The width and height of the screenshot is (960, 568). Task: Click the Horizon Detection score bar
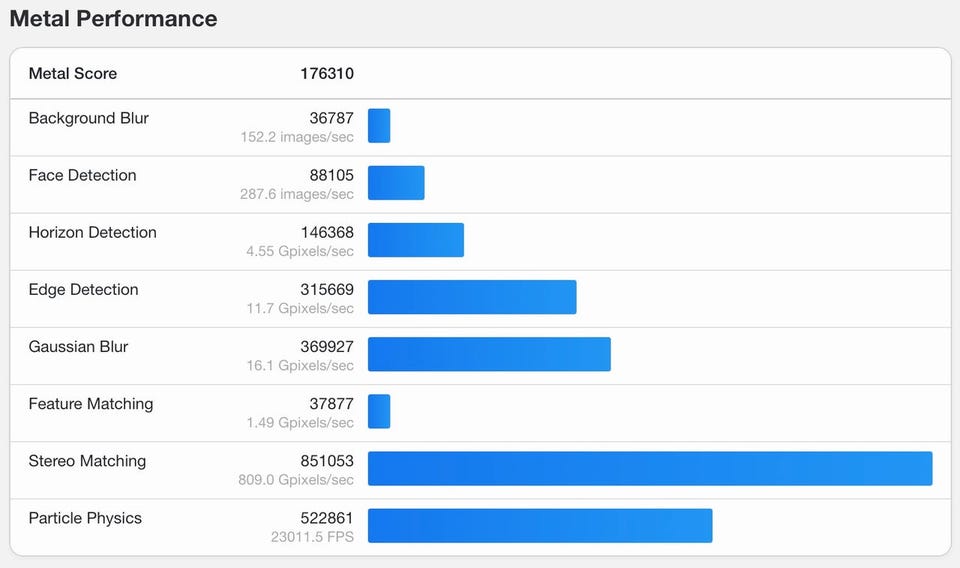[x=416, y=240]
